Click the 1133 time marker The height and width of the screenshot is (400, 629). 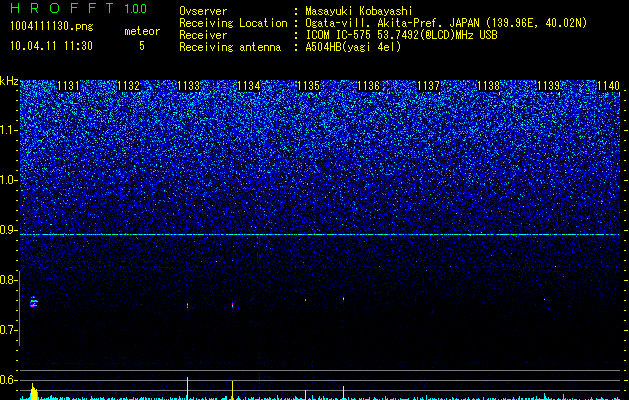[189, 86]
